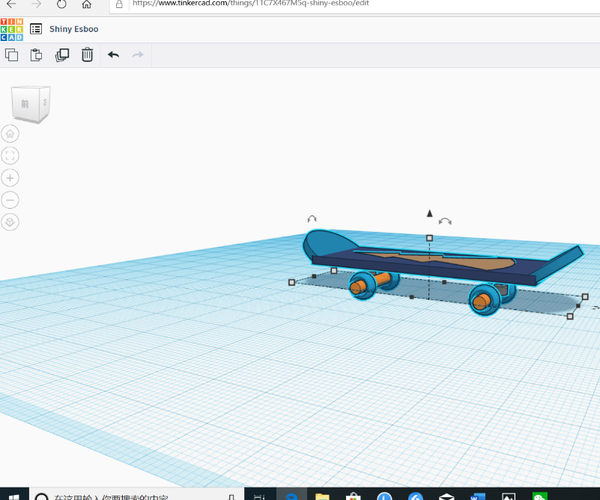
Task: Click the left rotation arrow handle
Action: tap(312, 219)
